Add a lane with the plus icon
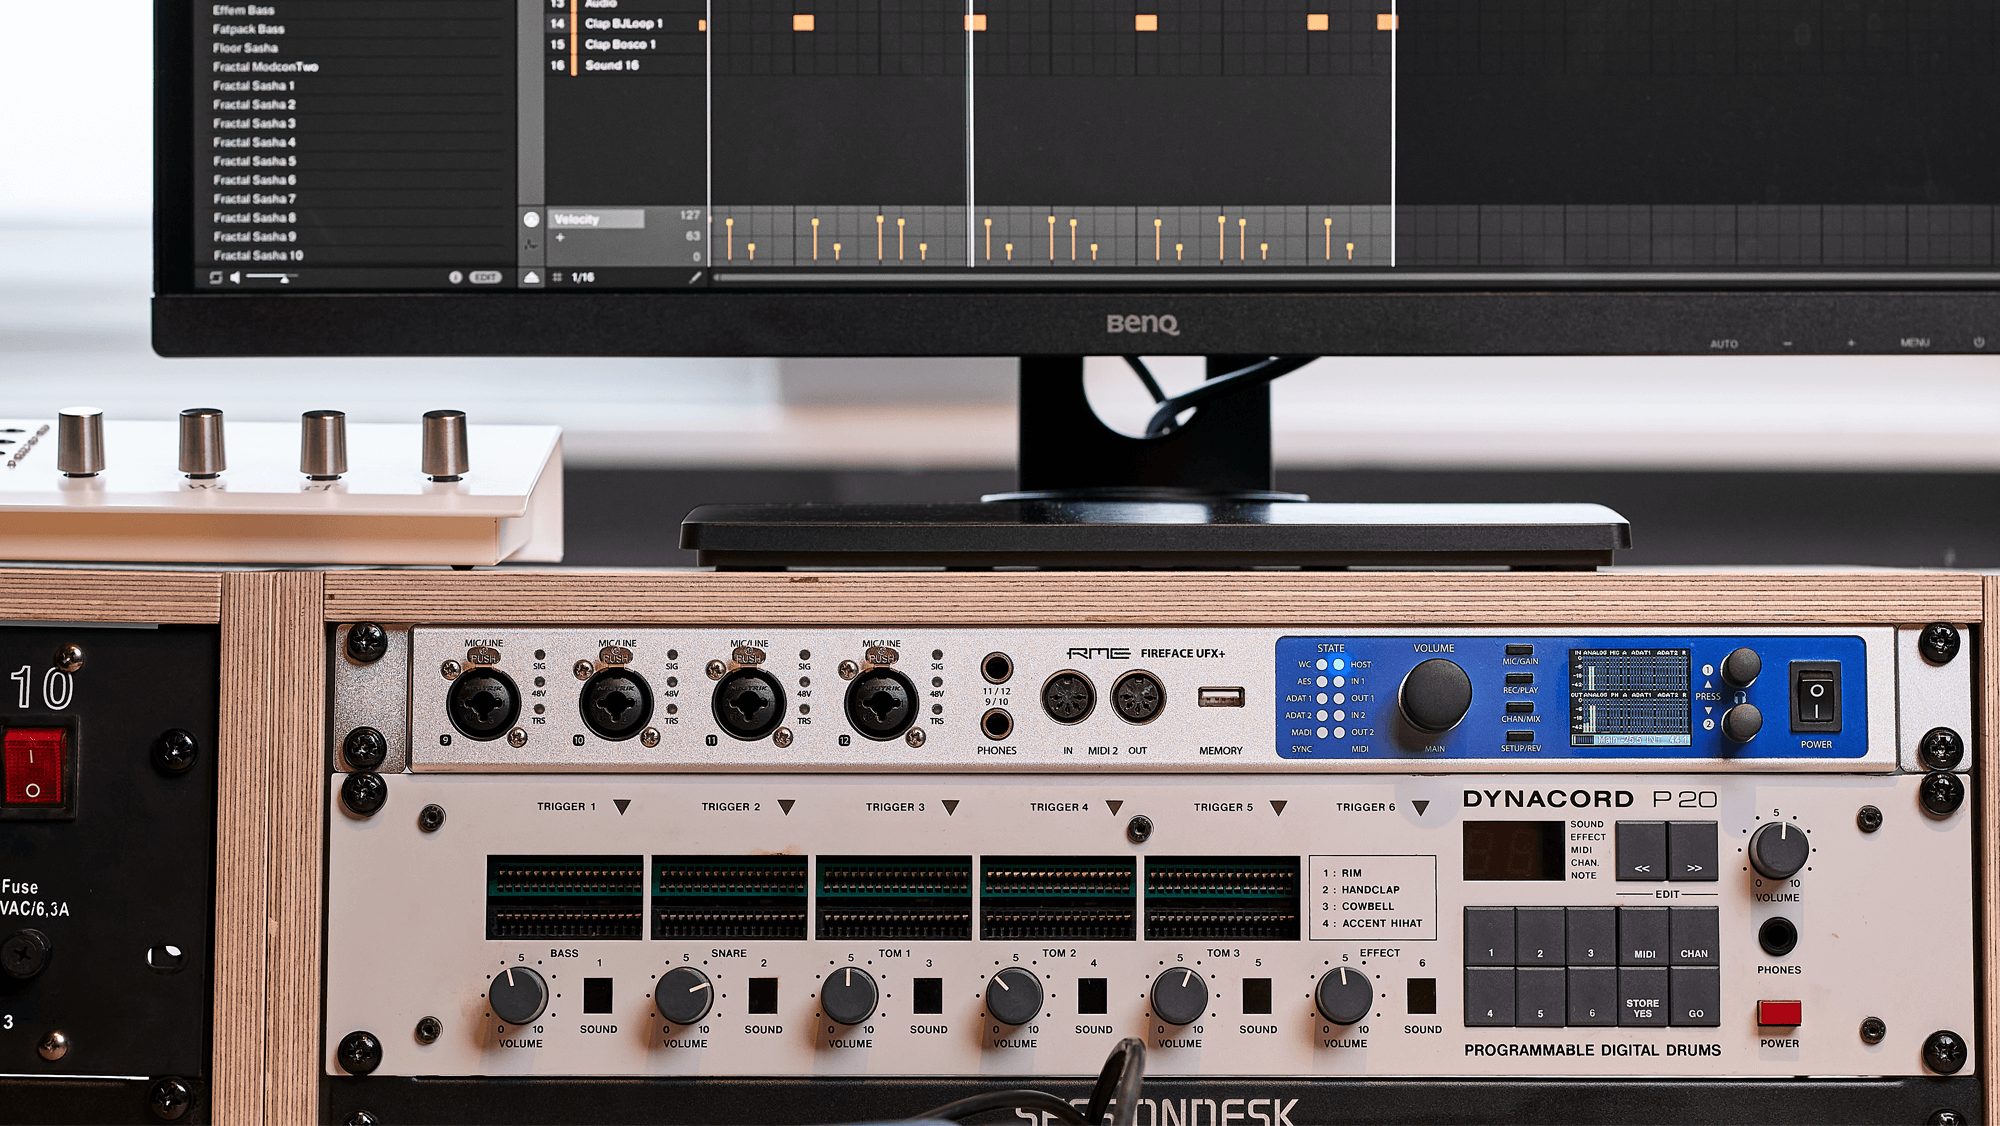Screen dimensions: 2000x1126 [x=560, y=238]
